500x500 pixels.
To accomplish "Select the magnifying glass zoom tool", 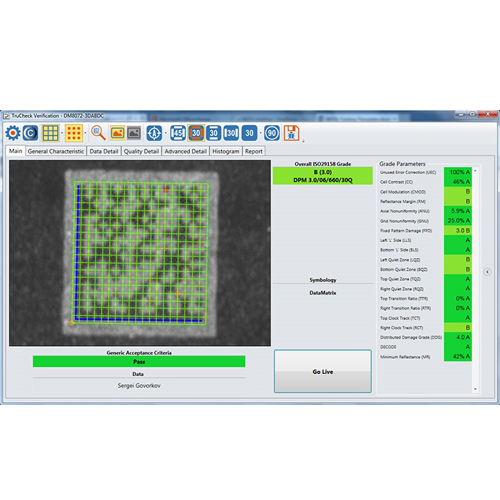I will coord(98,133).
